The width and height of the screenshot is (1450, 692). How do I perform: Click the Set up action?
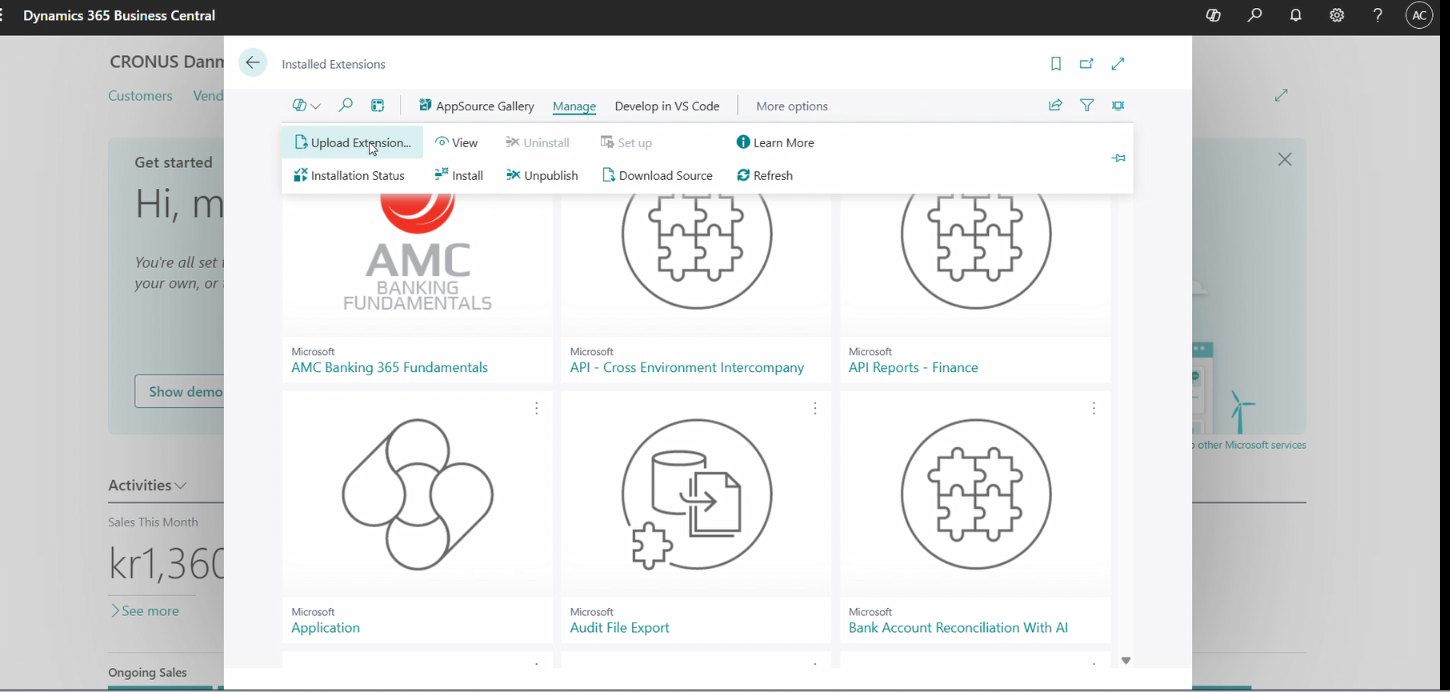pos(626,143)
